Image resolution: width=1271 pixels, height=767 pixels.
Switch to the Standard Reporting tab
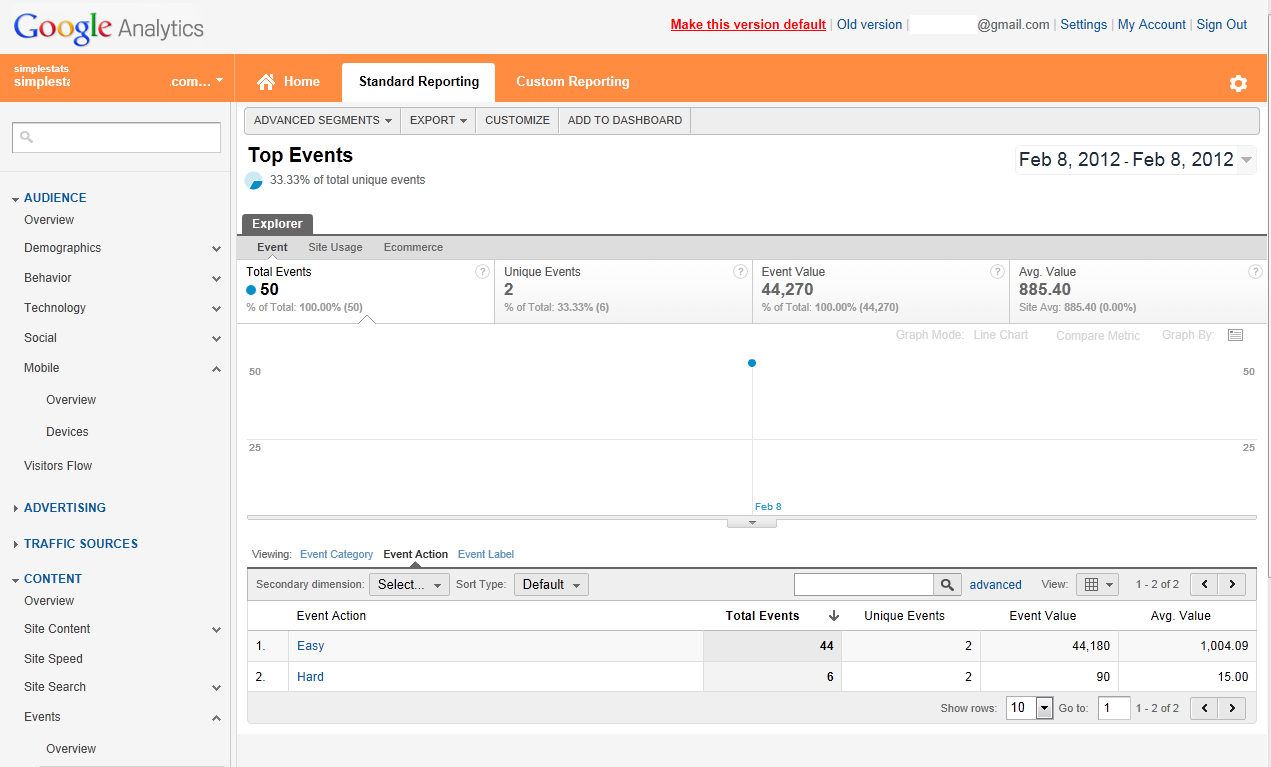pyautogui.click(x=419, y=82)
